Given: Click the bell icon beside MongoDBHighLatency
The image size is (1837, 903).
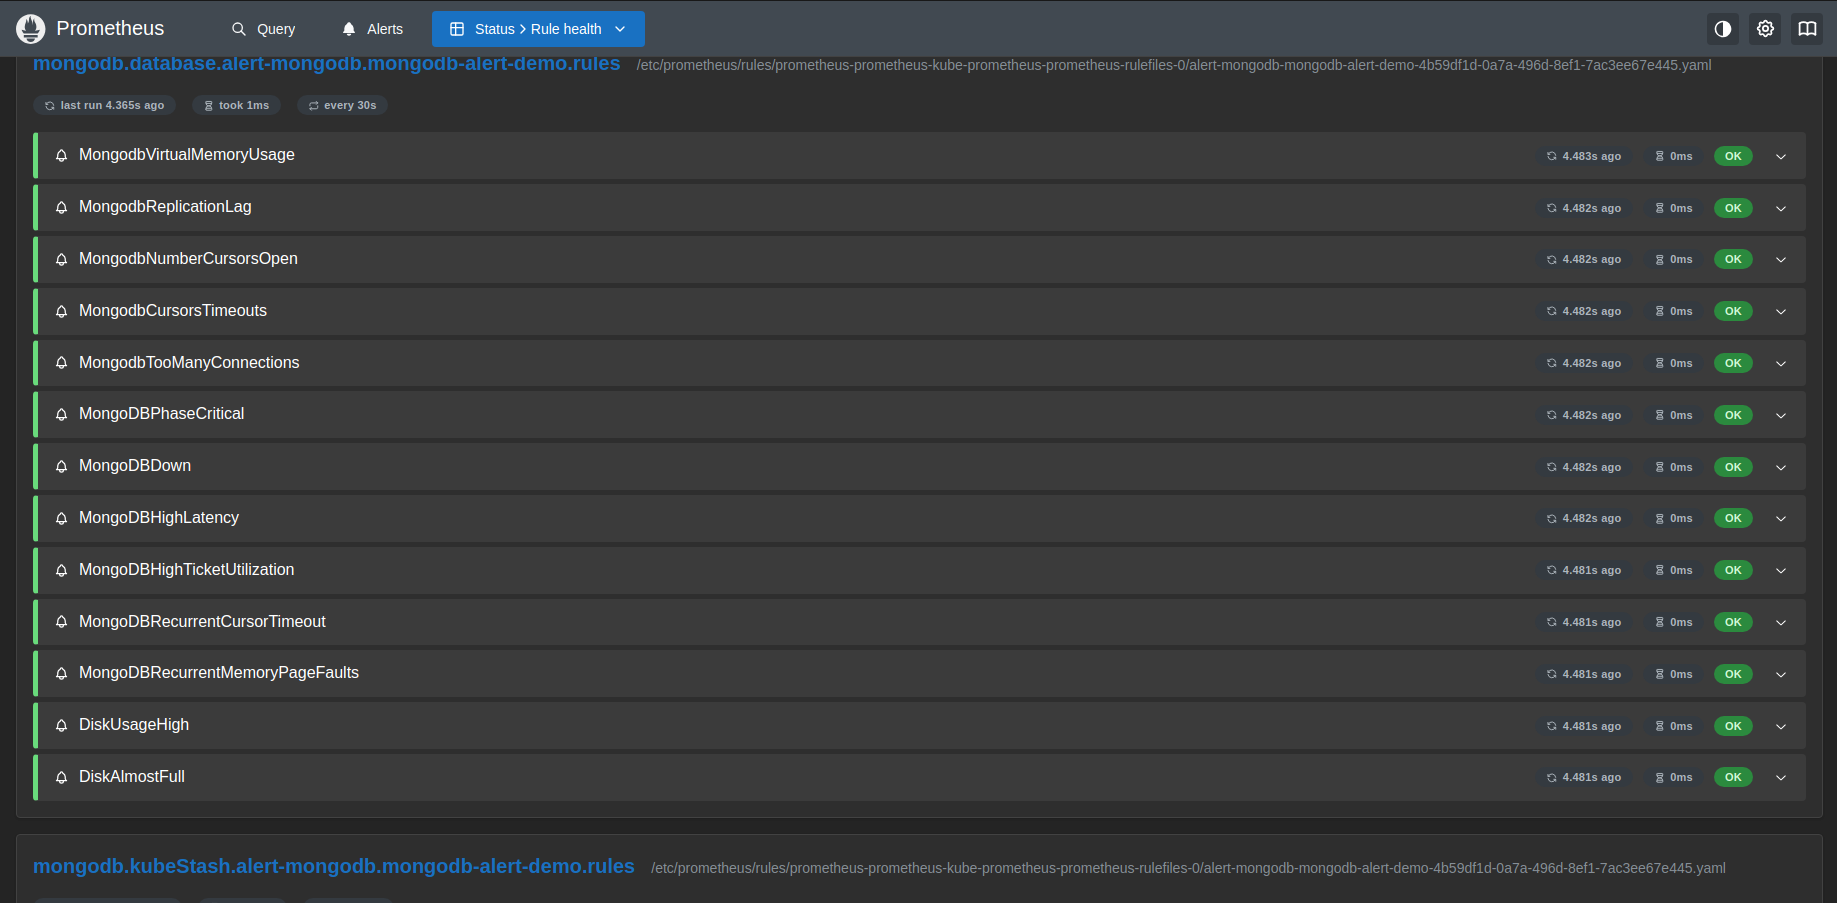Looking at the screenshot, I should pyautogui.click(x=61, y=518).
